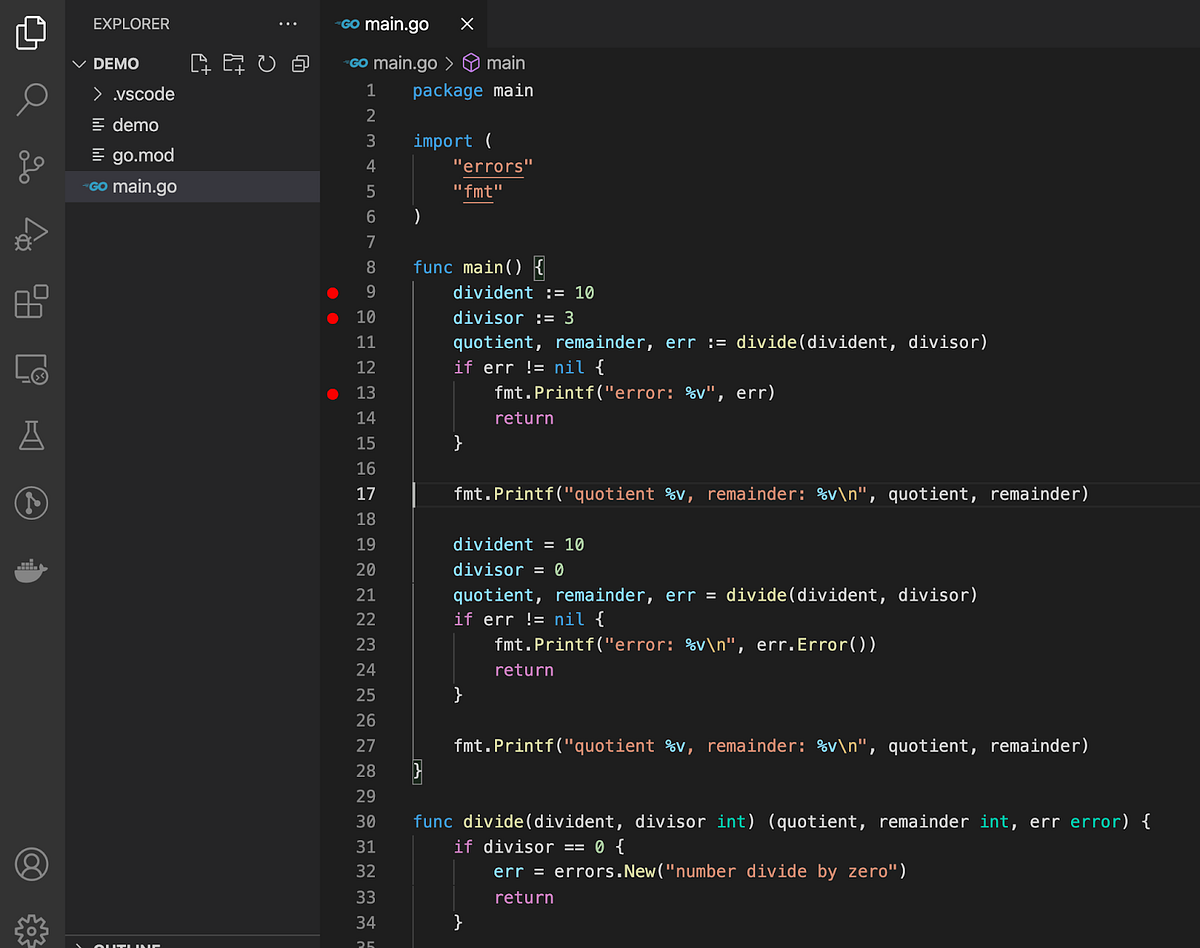Click the Refresh Explorer icon
The image size is (1200, 948).
[x=266, y=63]
